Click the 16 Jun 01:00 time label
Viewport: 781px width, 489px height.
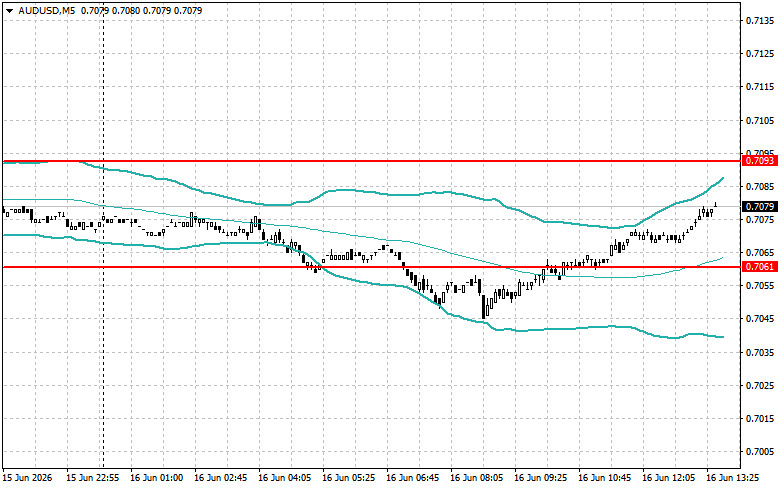click(x=156, y=478)
